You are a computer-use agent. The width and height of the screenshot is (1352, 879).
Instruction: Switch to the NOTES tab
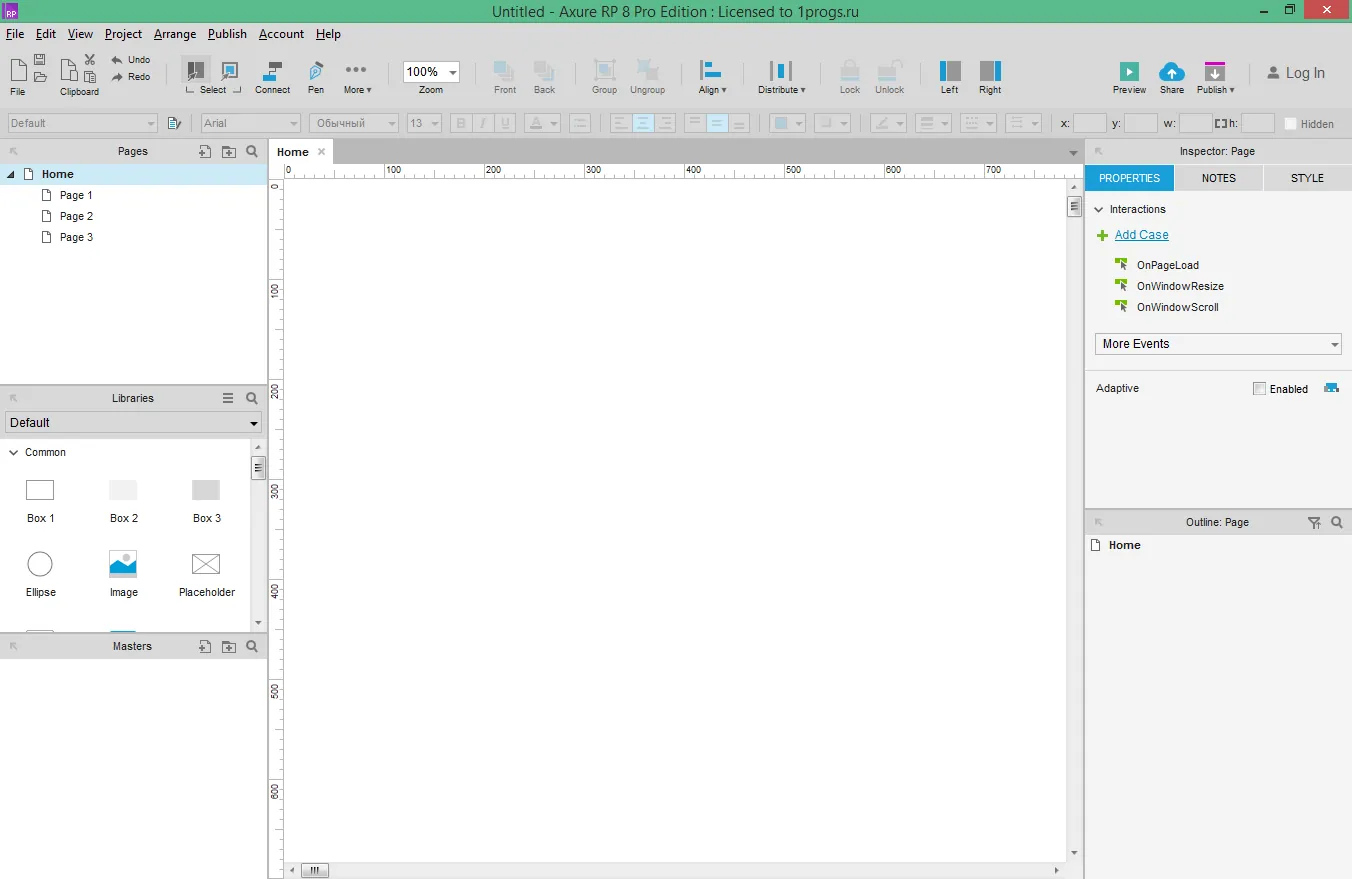pyautogui.click(x=1219, y=178)
